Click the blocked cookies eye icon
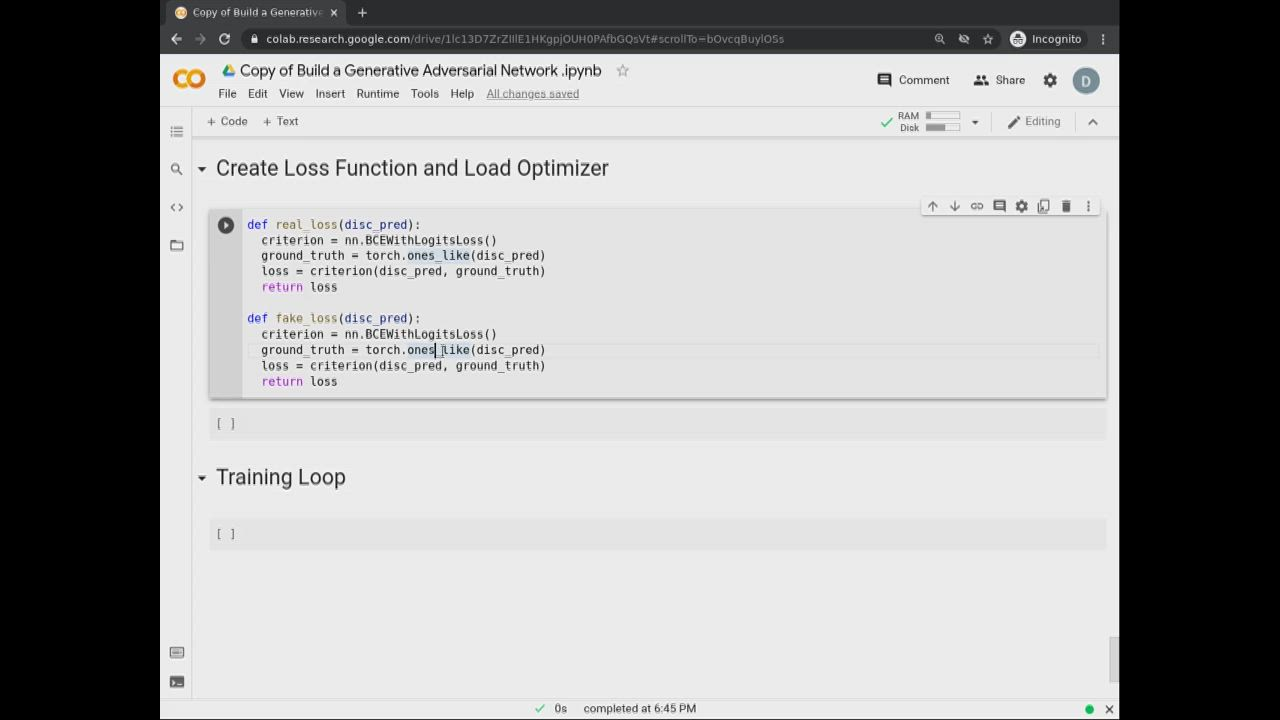This screenshot has width=1280, height=720. tap(964, 39)
